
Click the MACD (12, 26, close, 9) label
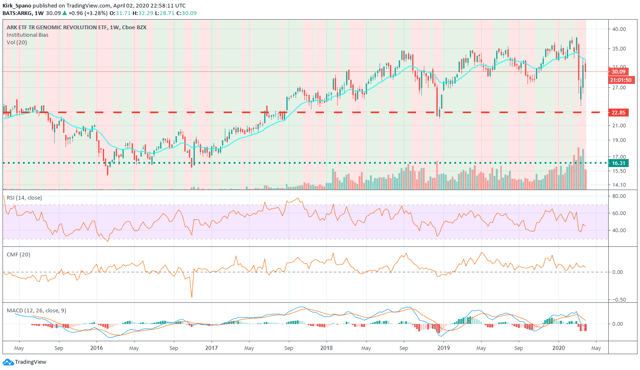click(x=36, y=310)
